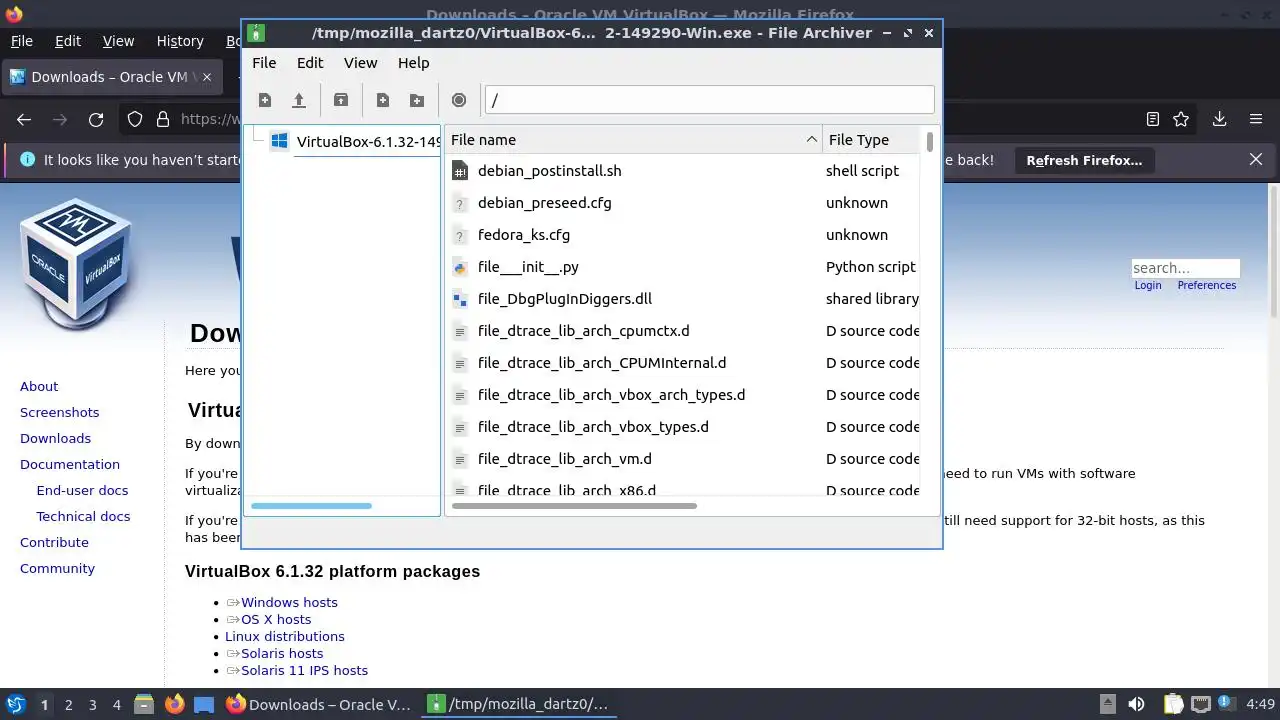Viewport: 1280px width, 720px height.
Task: Open Firefox hamburger application menu
Action: [x=1256, y=119]
